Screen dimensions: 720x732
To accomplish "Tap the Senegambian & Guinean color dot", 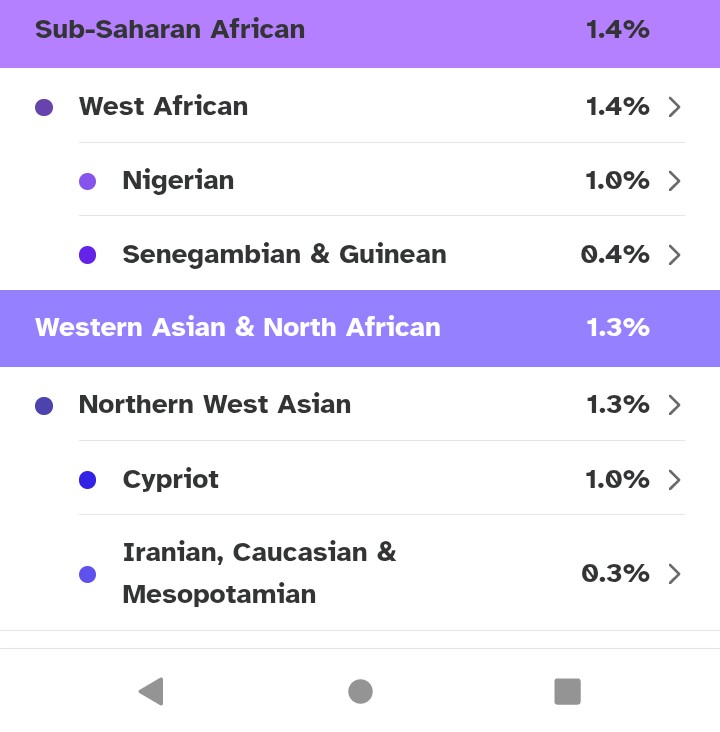I will (x=88, y=255).
